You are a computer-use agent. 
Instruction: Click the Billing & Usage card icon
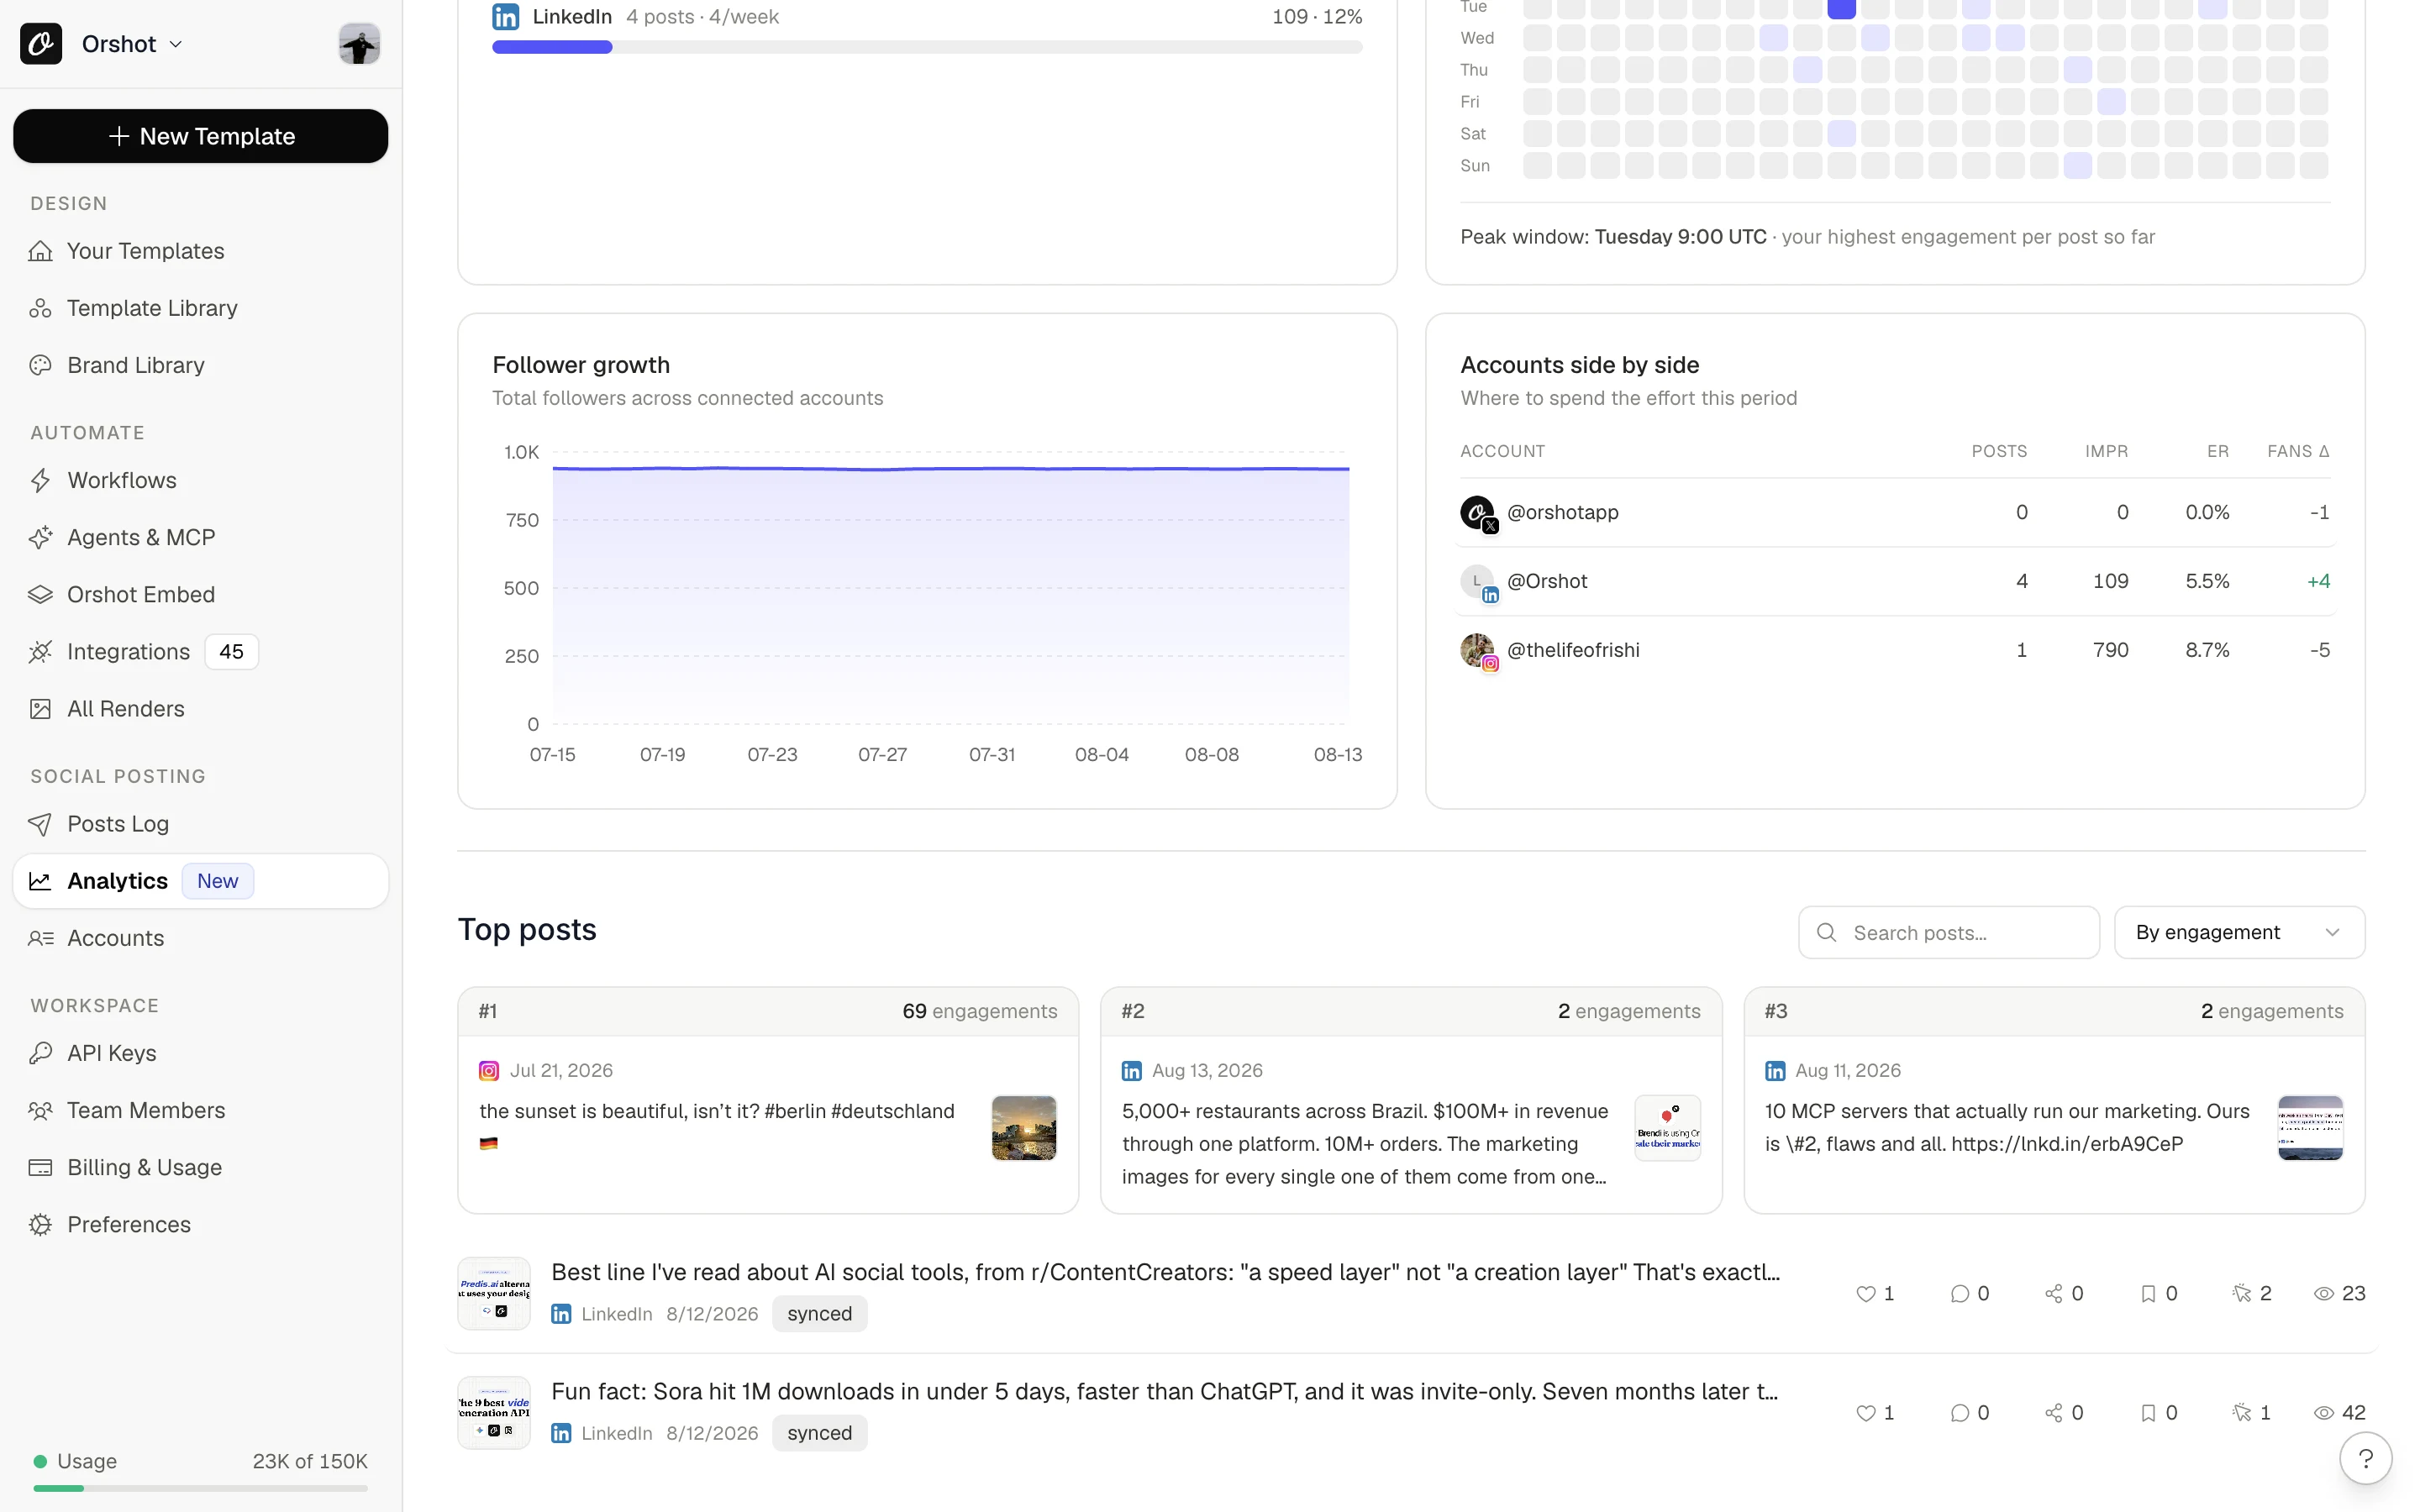point(40,1167)
